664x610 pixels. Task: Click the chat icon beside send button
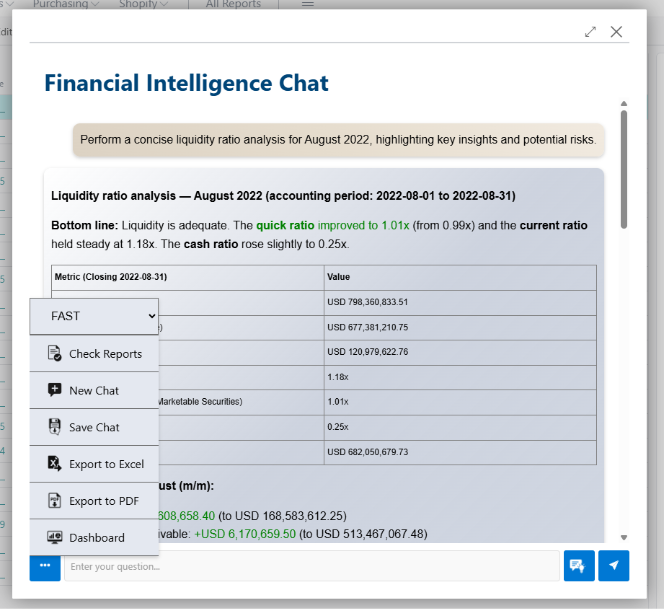coord(579,565)
